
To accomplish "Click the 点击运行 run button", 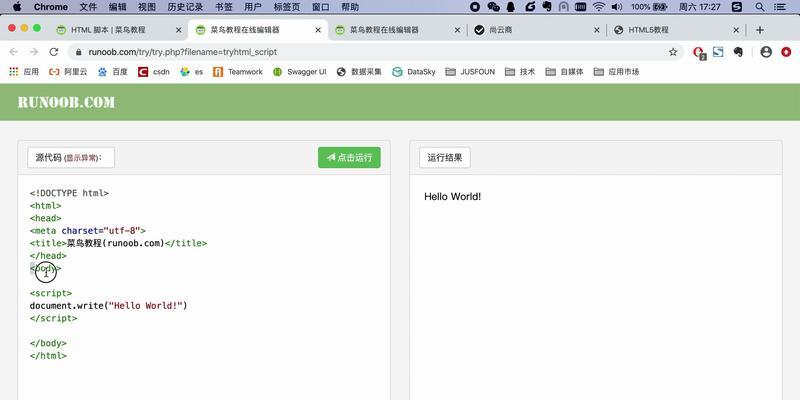I will click(x=349, y=158).
